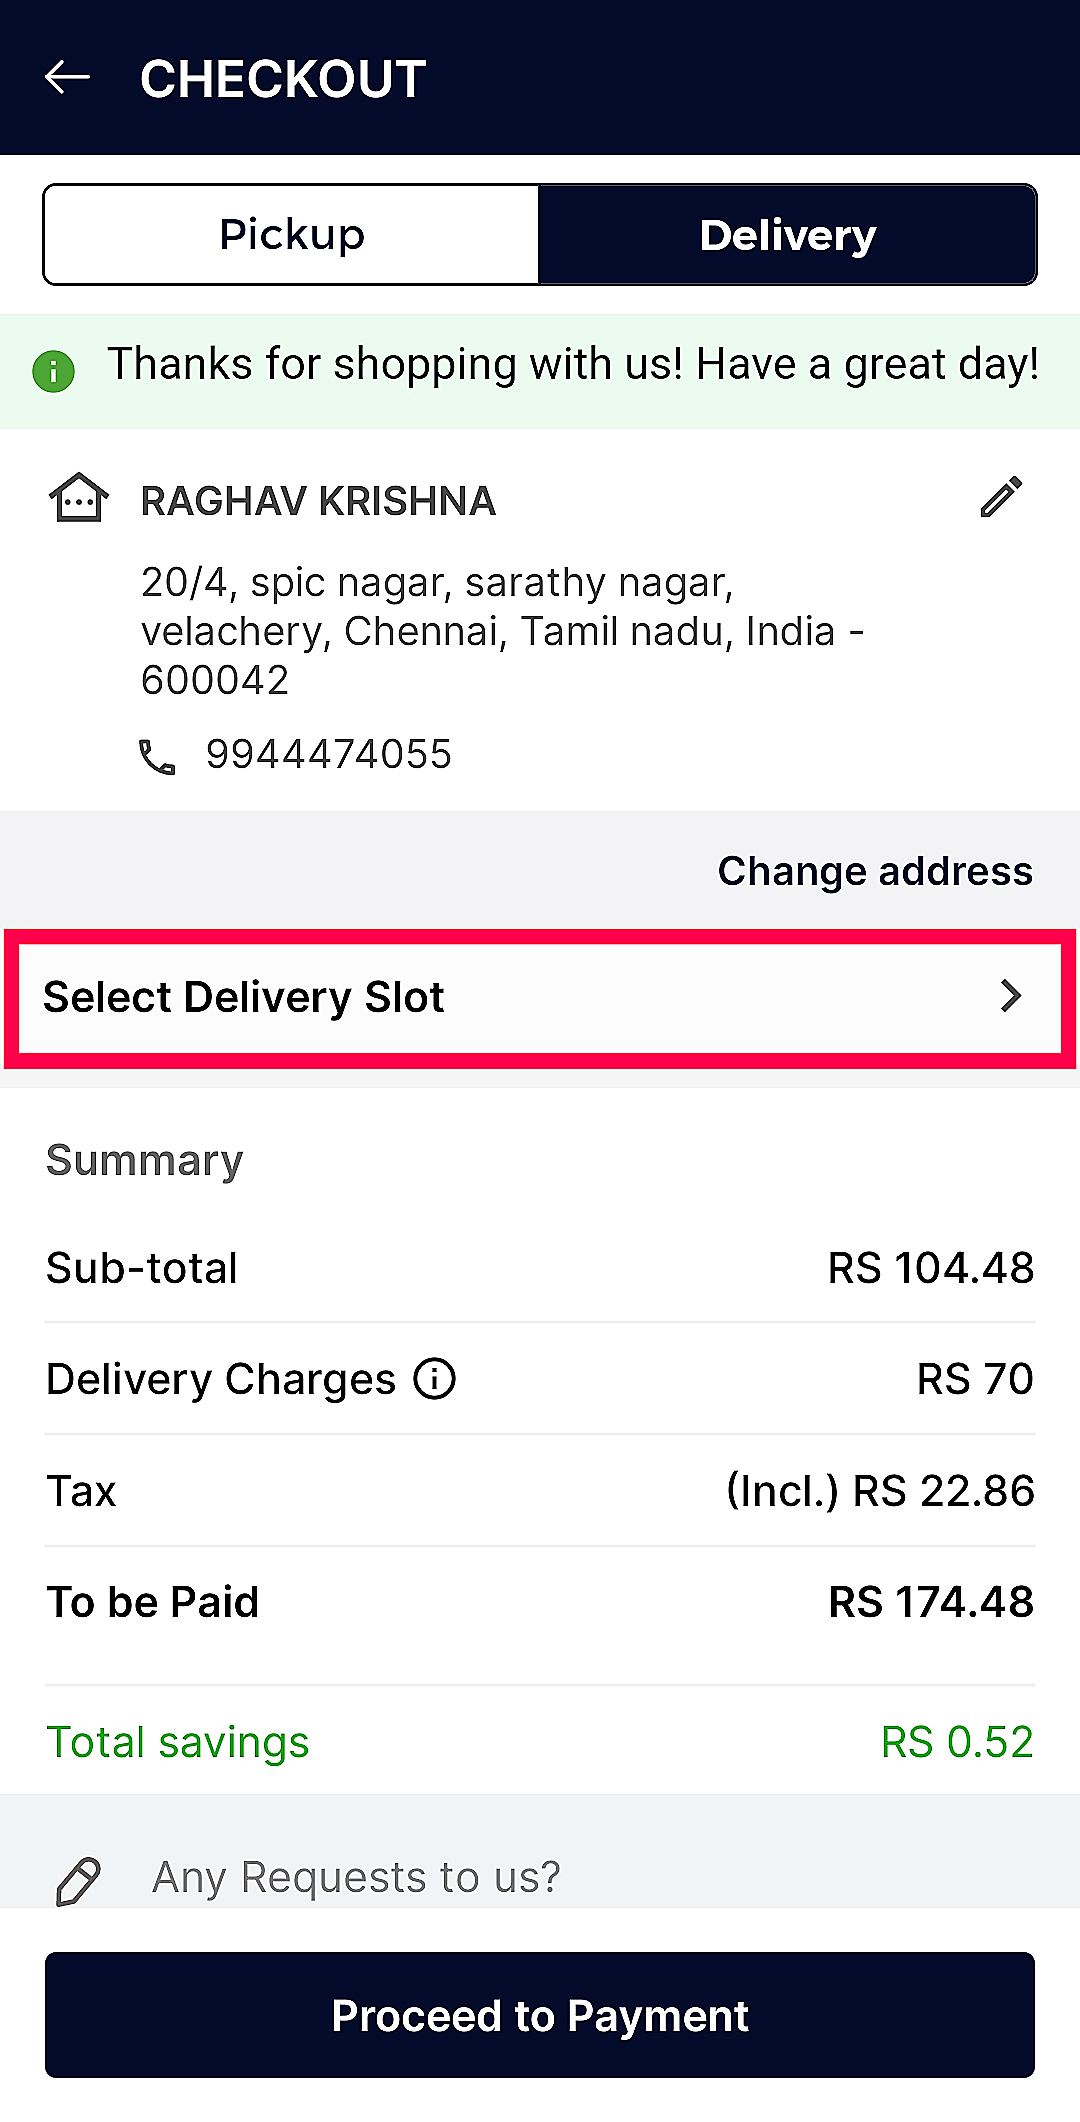Tap the Total savings label
This screenshot has height=2122, width=1080.
[x=178, y=1742]
